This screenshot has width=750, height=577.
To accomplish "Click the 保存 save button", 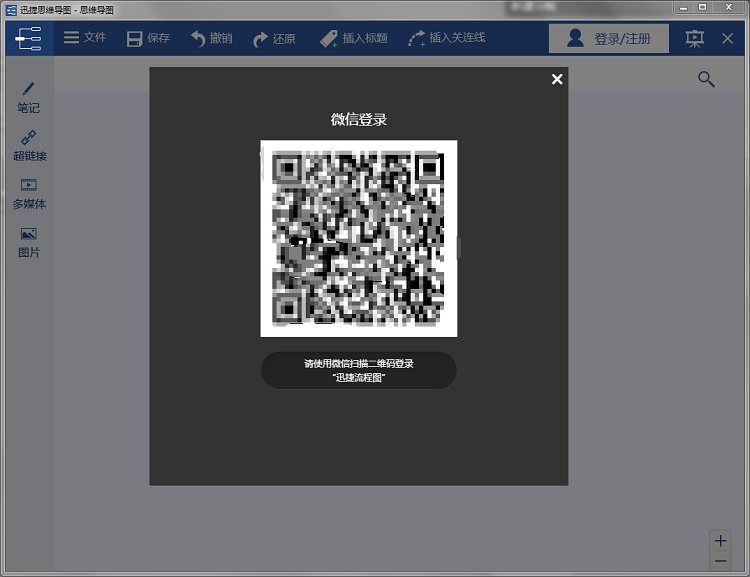I will coord(148,38).
